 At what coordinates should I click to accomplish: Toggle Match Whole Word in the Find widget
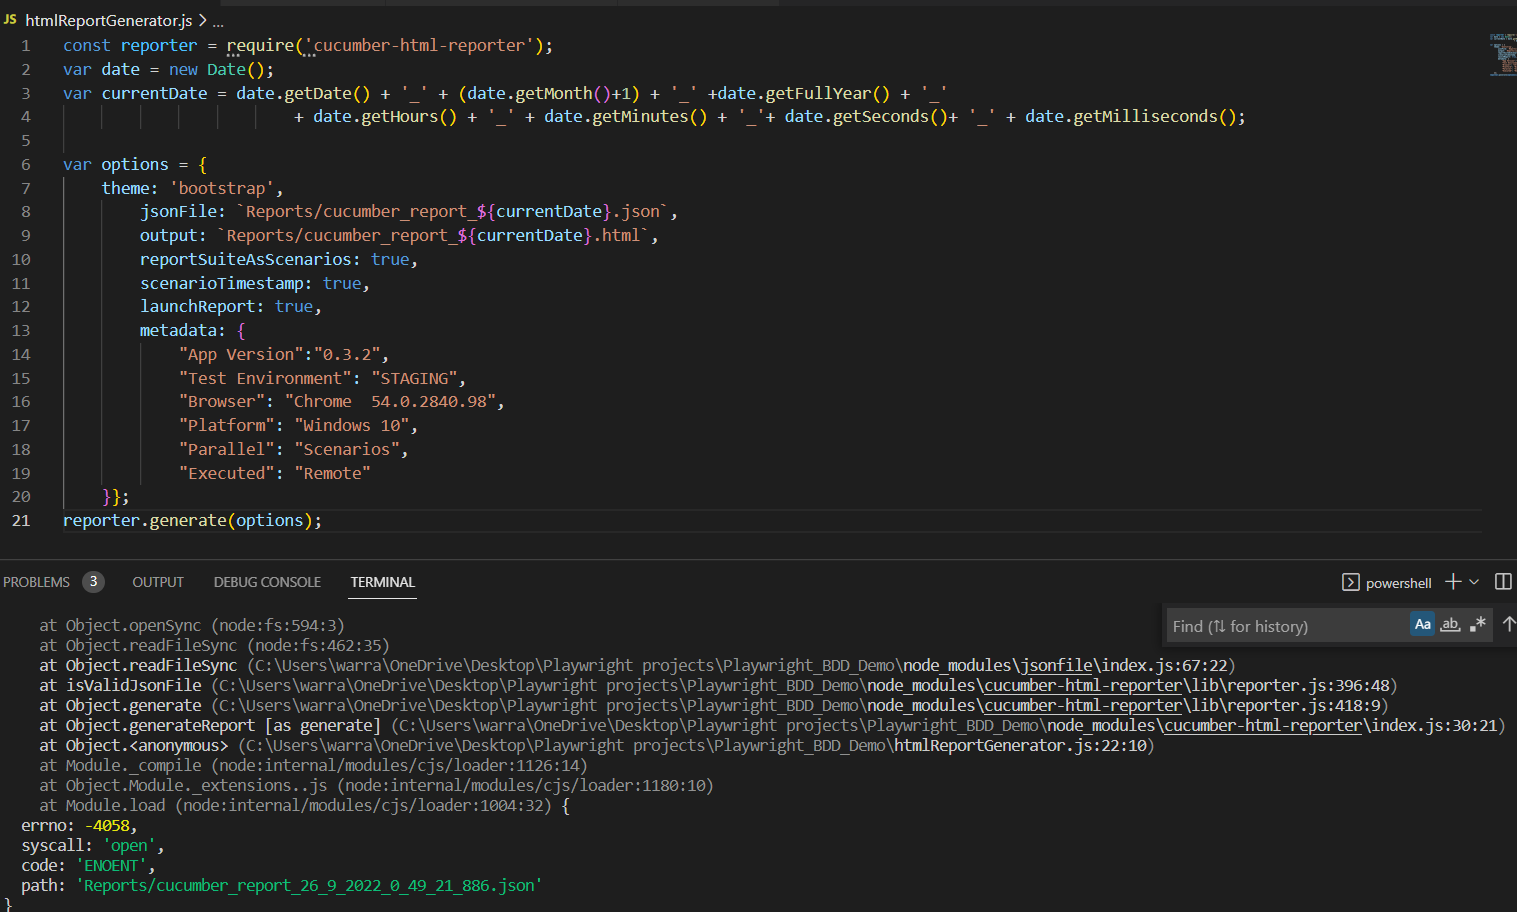[x=1450, y=624]
